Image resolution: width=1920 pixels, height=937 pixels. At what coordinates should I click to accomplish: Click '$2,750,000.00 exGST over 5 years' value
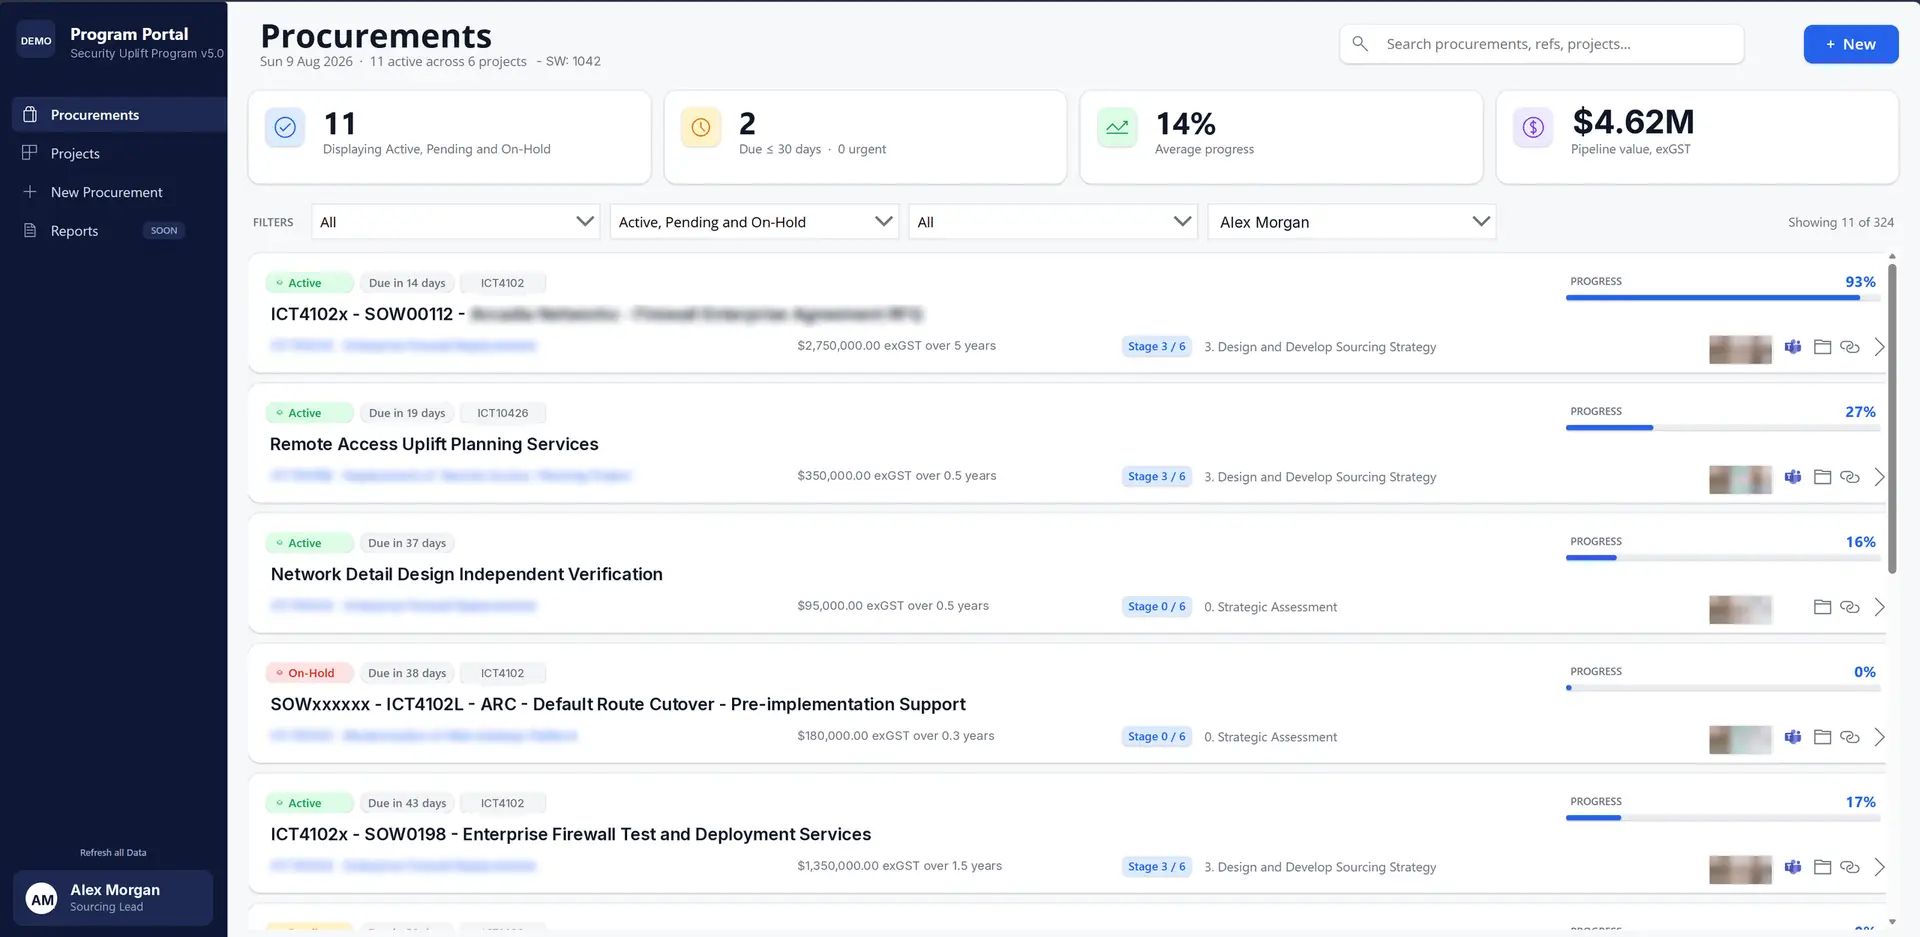point(897,346)
